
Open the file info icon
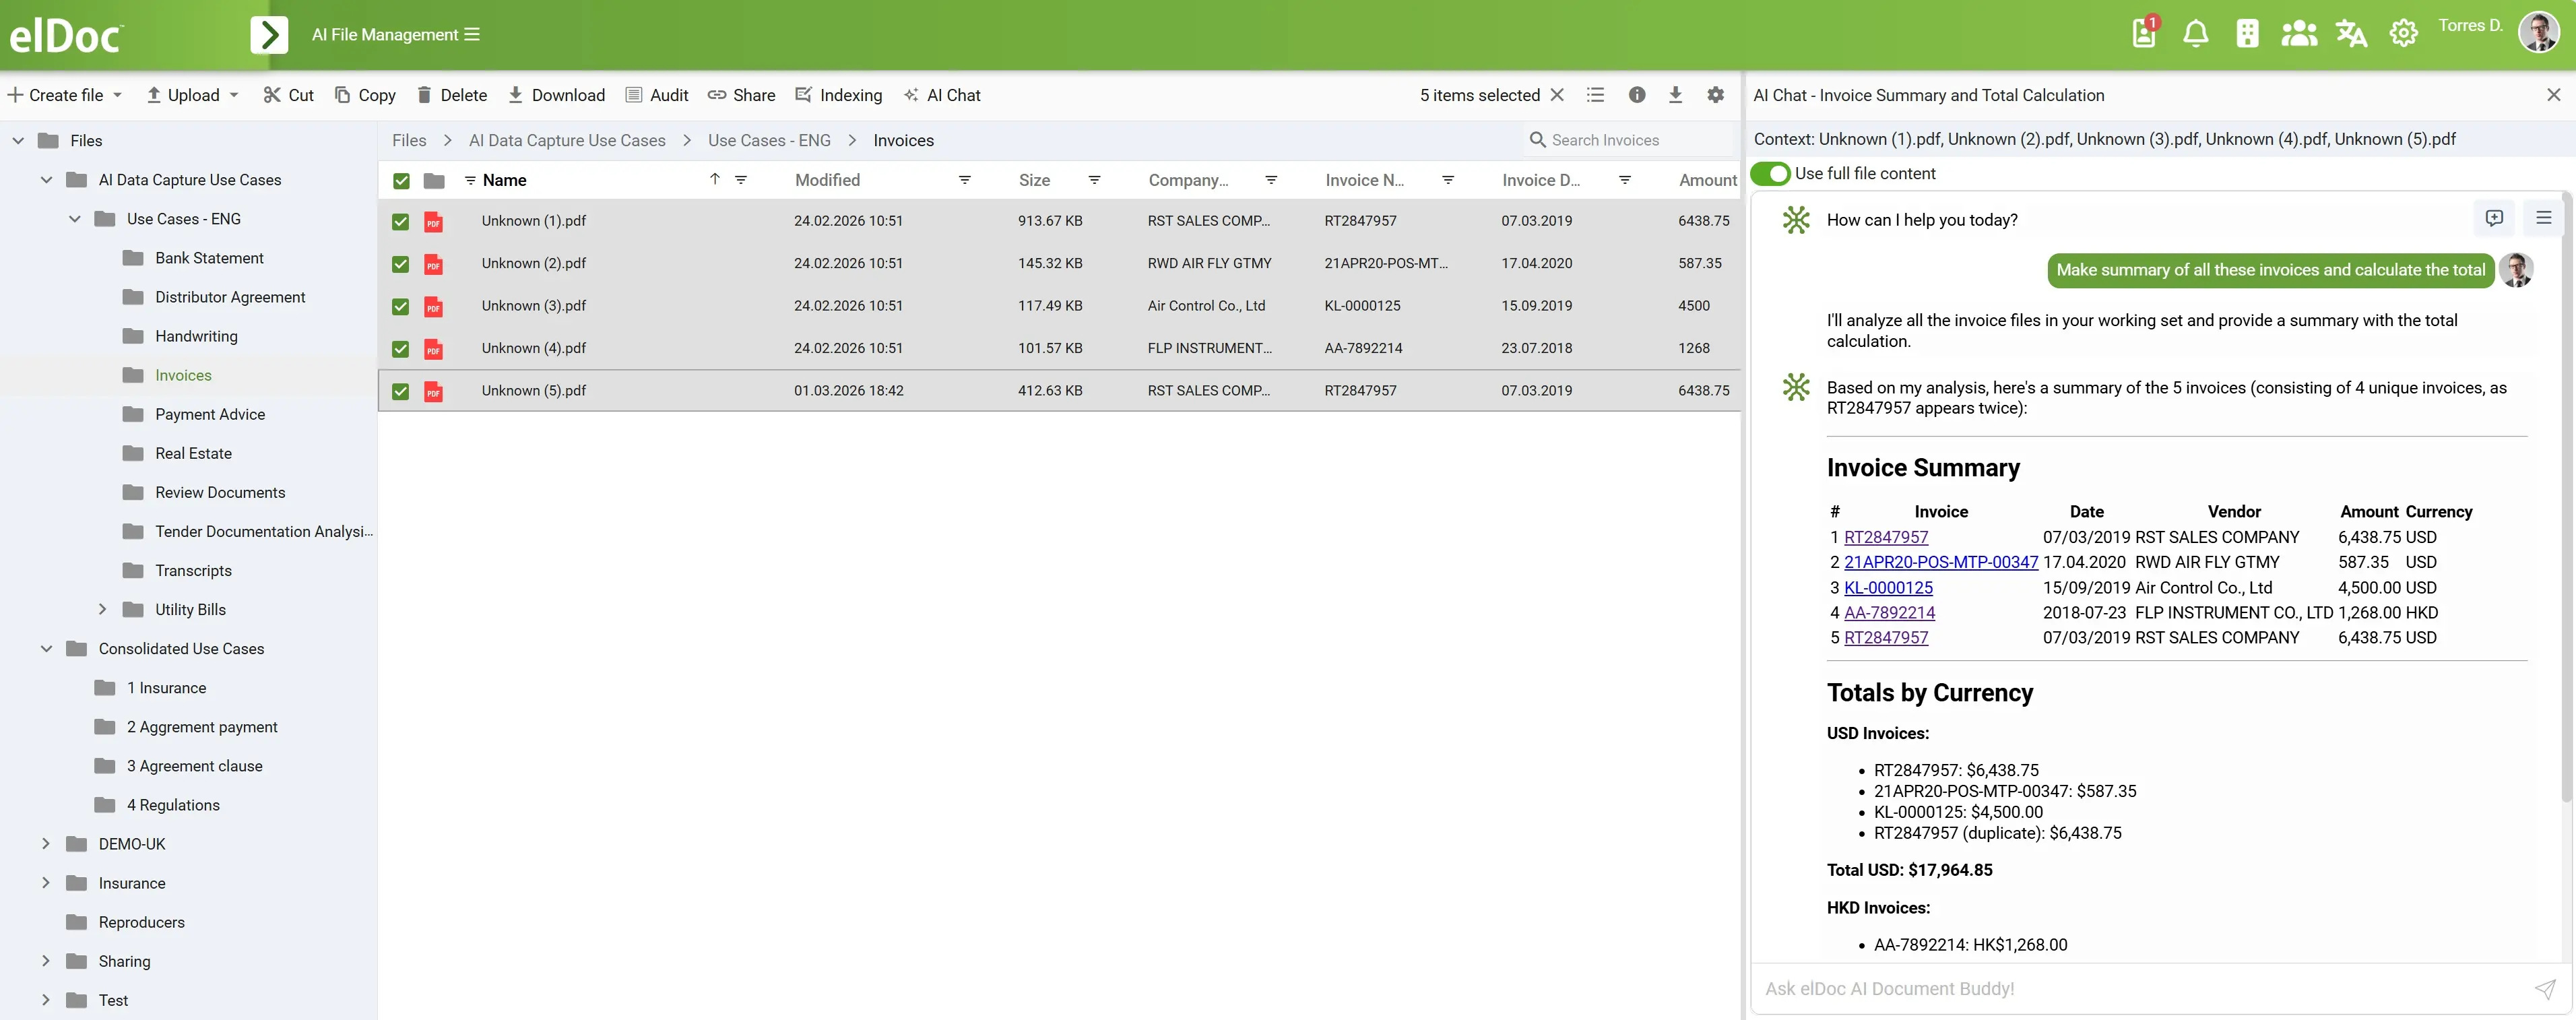pyautogui.click(x=1636, y=95)
